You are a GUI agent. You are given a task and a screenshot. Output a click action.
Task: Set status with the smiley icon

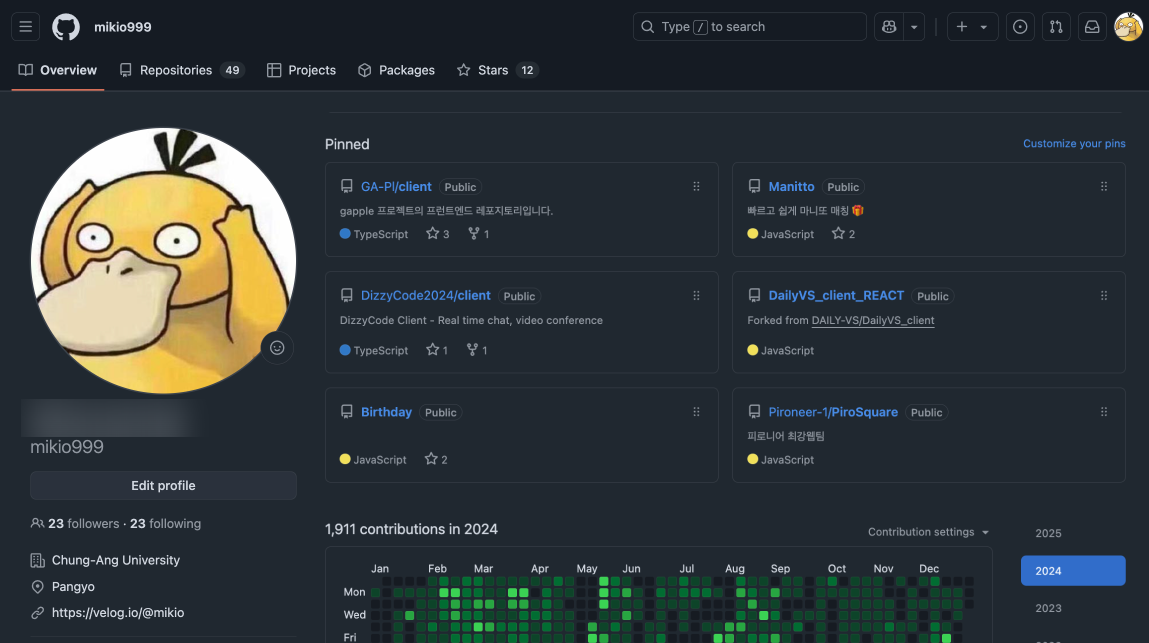[277, 348]
